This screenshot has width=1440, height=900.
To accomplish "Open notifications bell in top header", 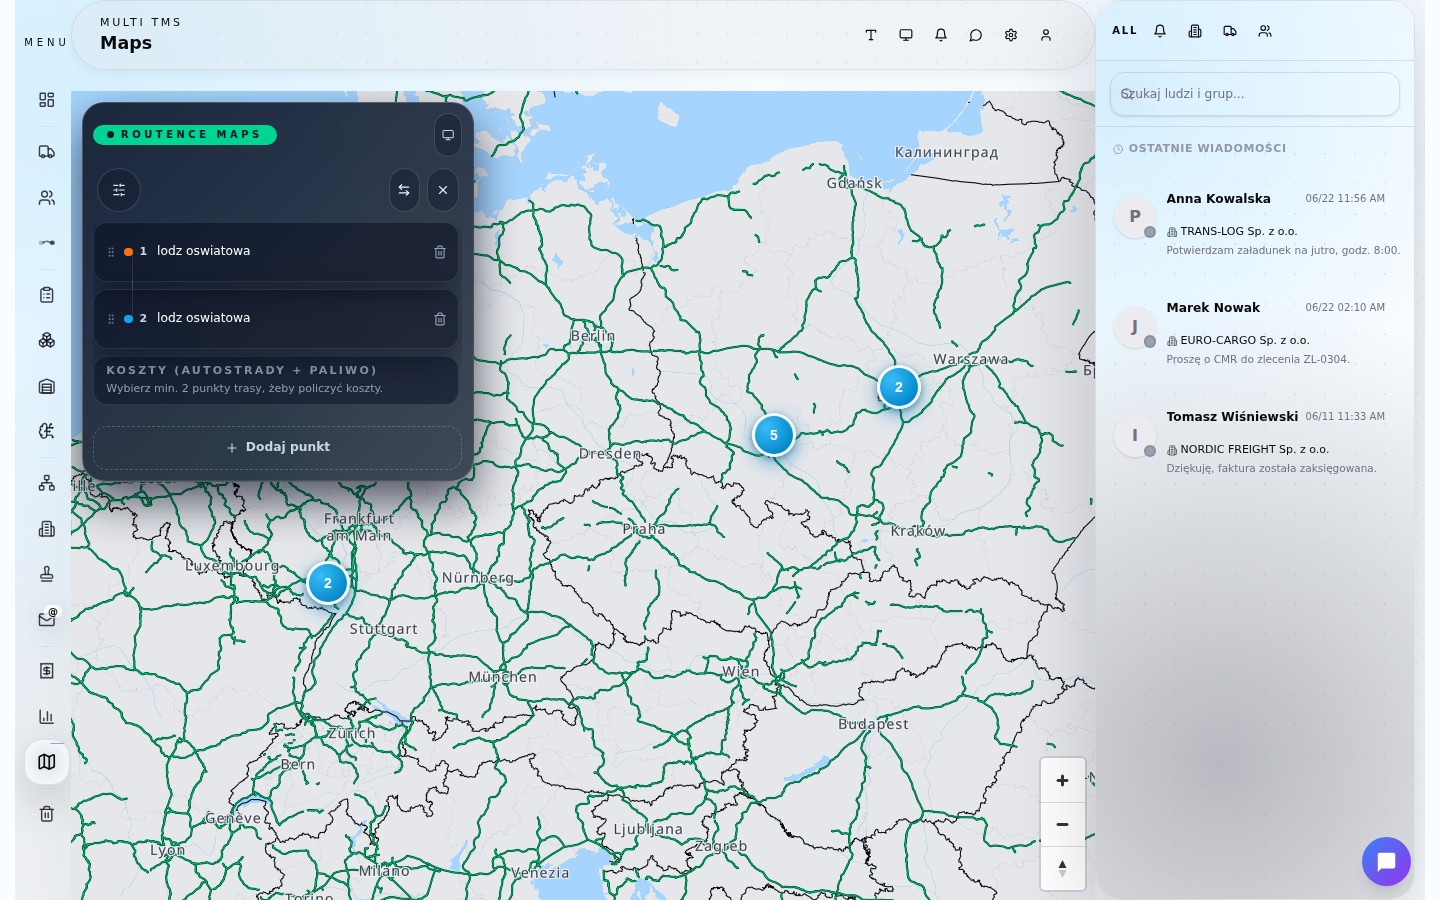I will (941, 35).
